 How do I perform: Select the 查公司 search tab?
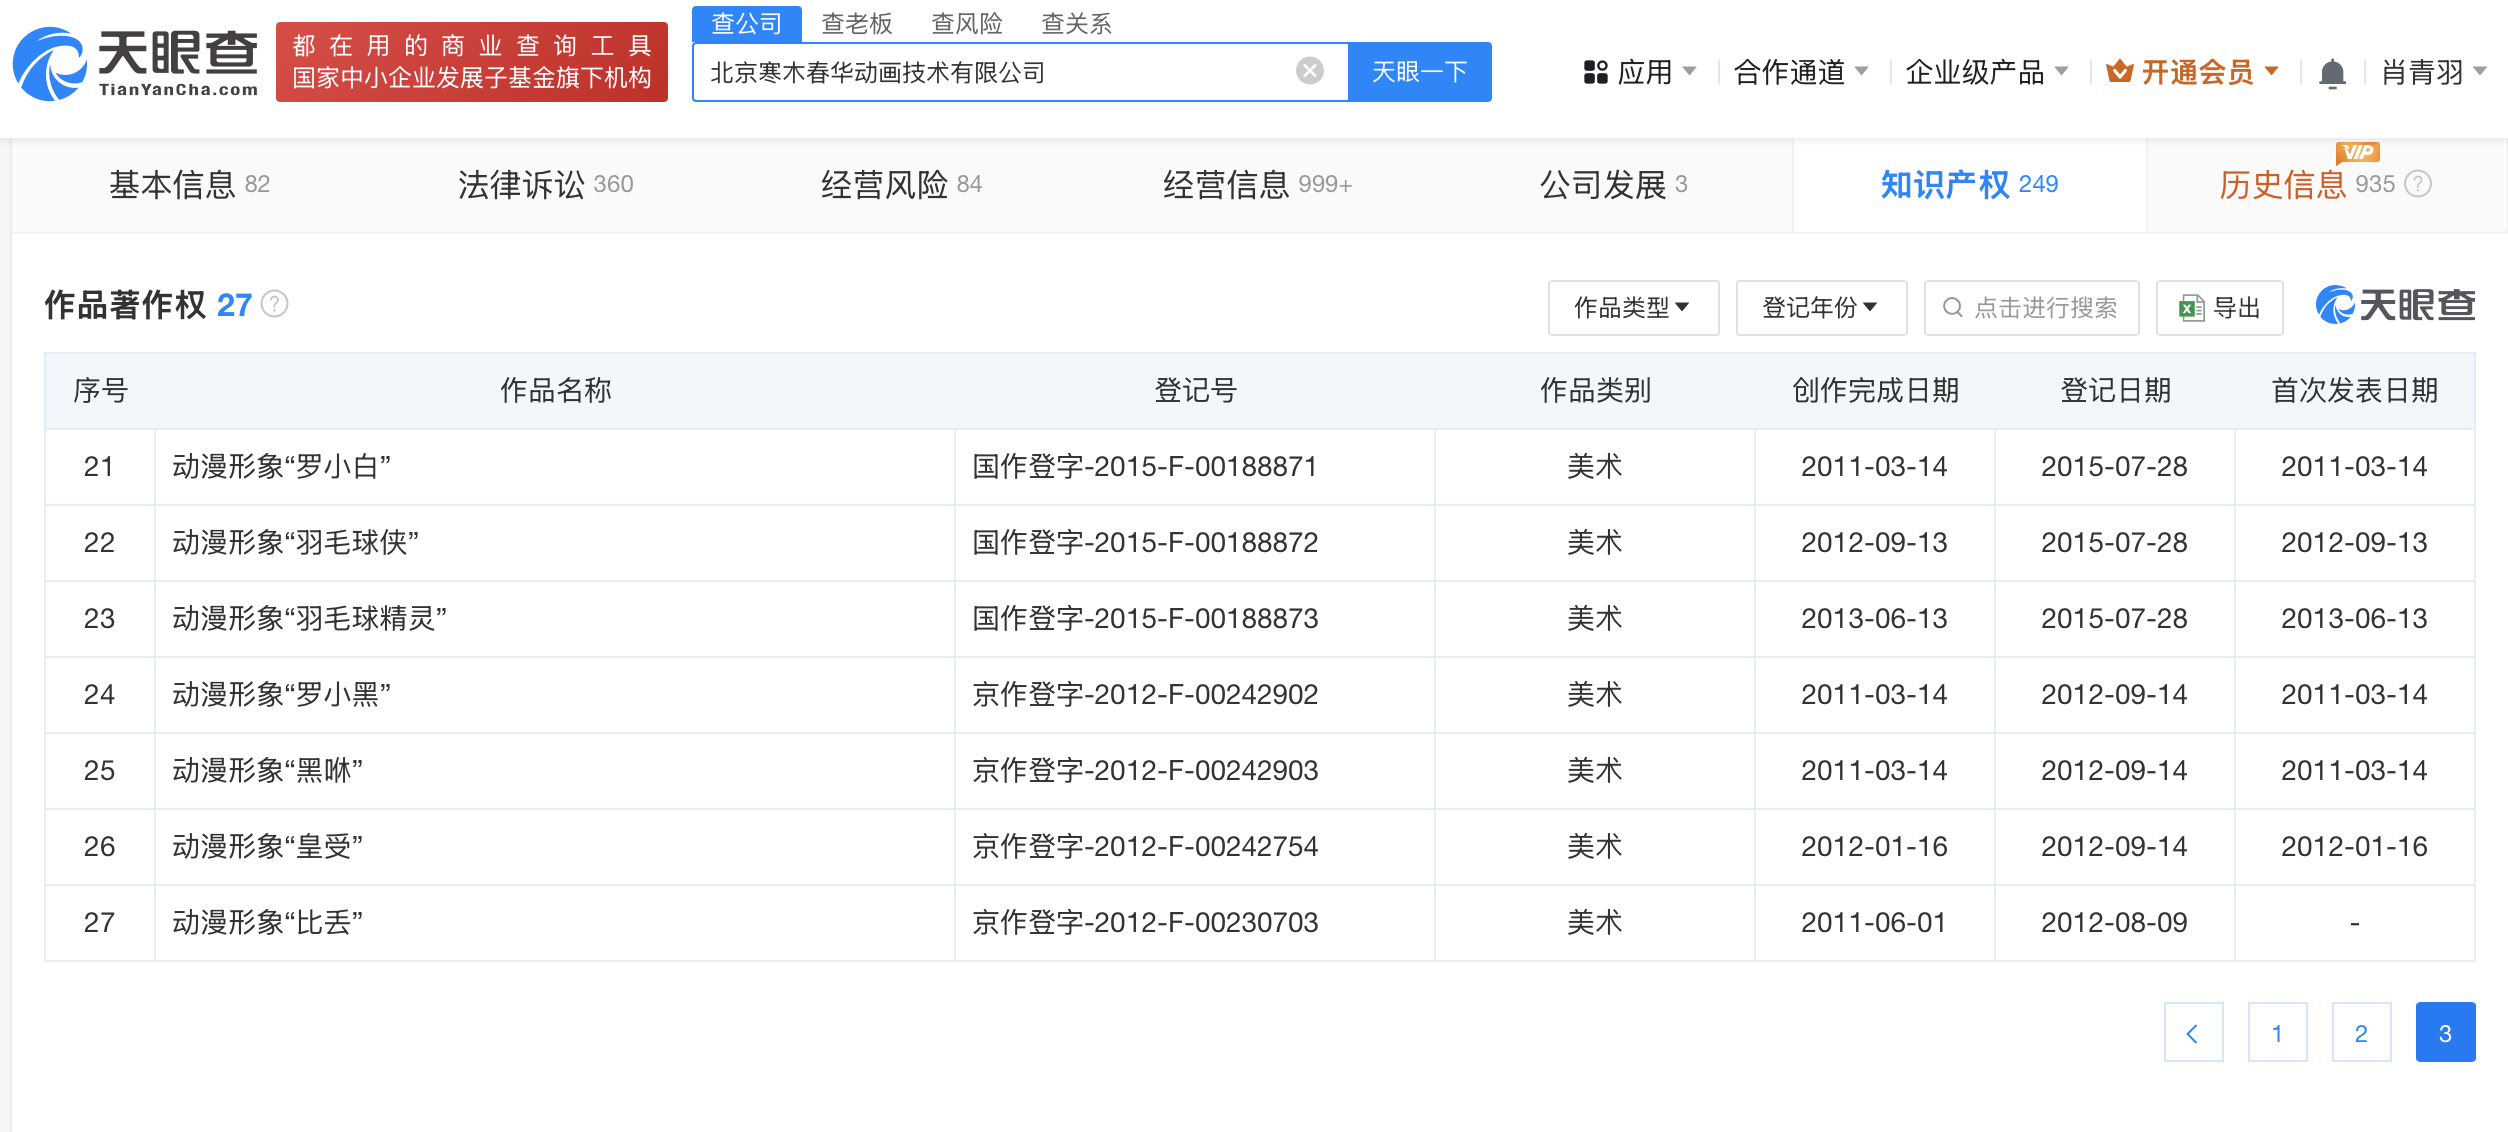746,23
